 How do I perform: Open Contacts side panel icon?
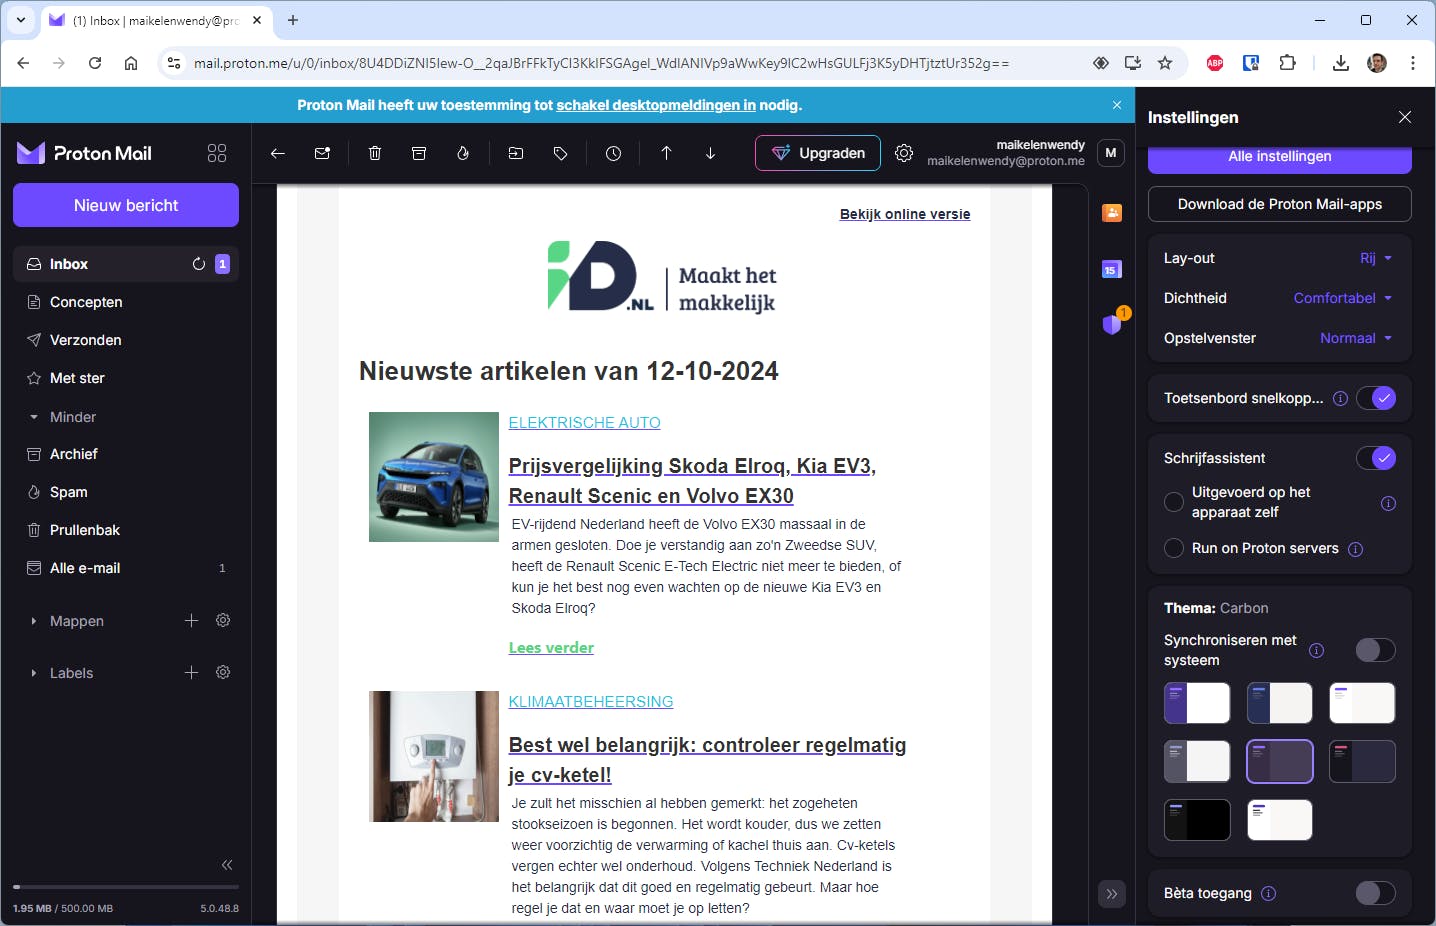[1112, 213]
